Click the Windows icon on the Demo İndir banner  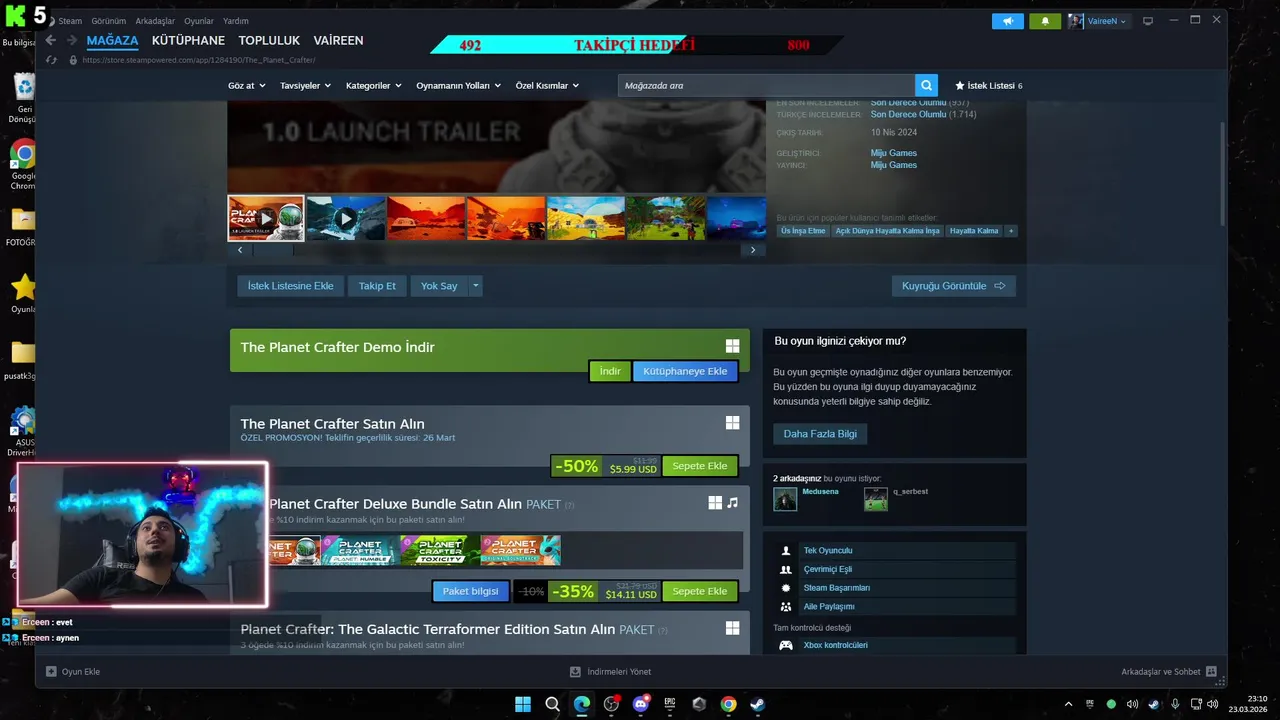tap(732, 346)
